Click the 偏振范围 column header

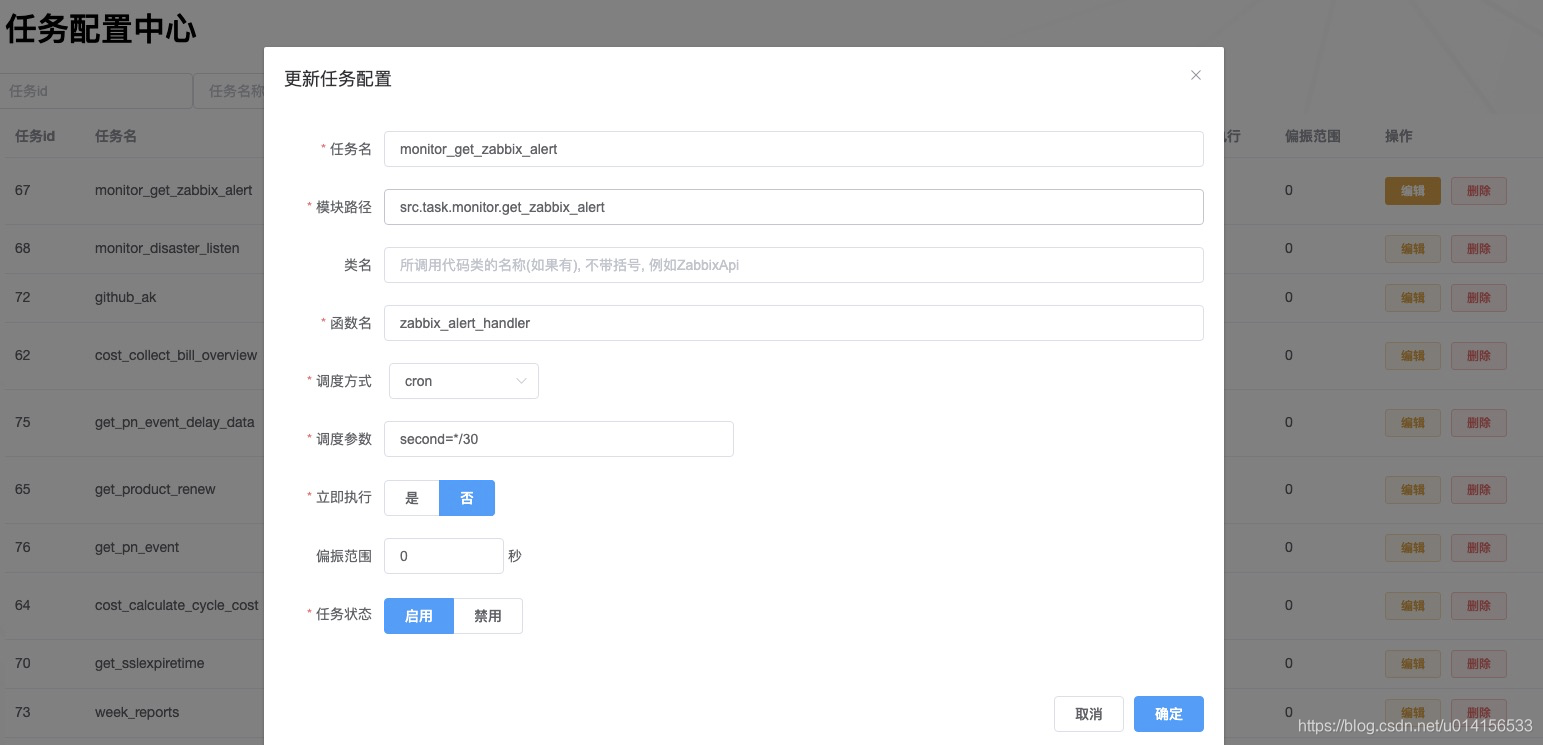tap(1313, 136)
